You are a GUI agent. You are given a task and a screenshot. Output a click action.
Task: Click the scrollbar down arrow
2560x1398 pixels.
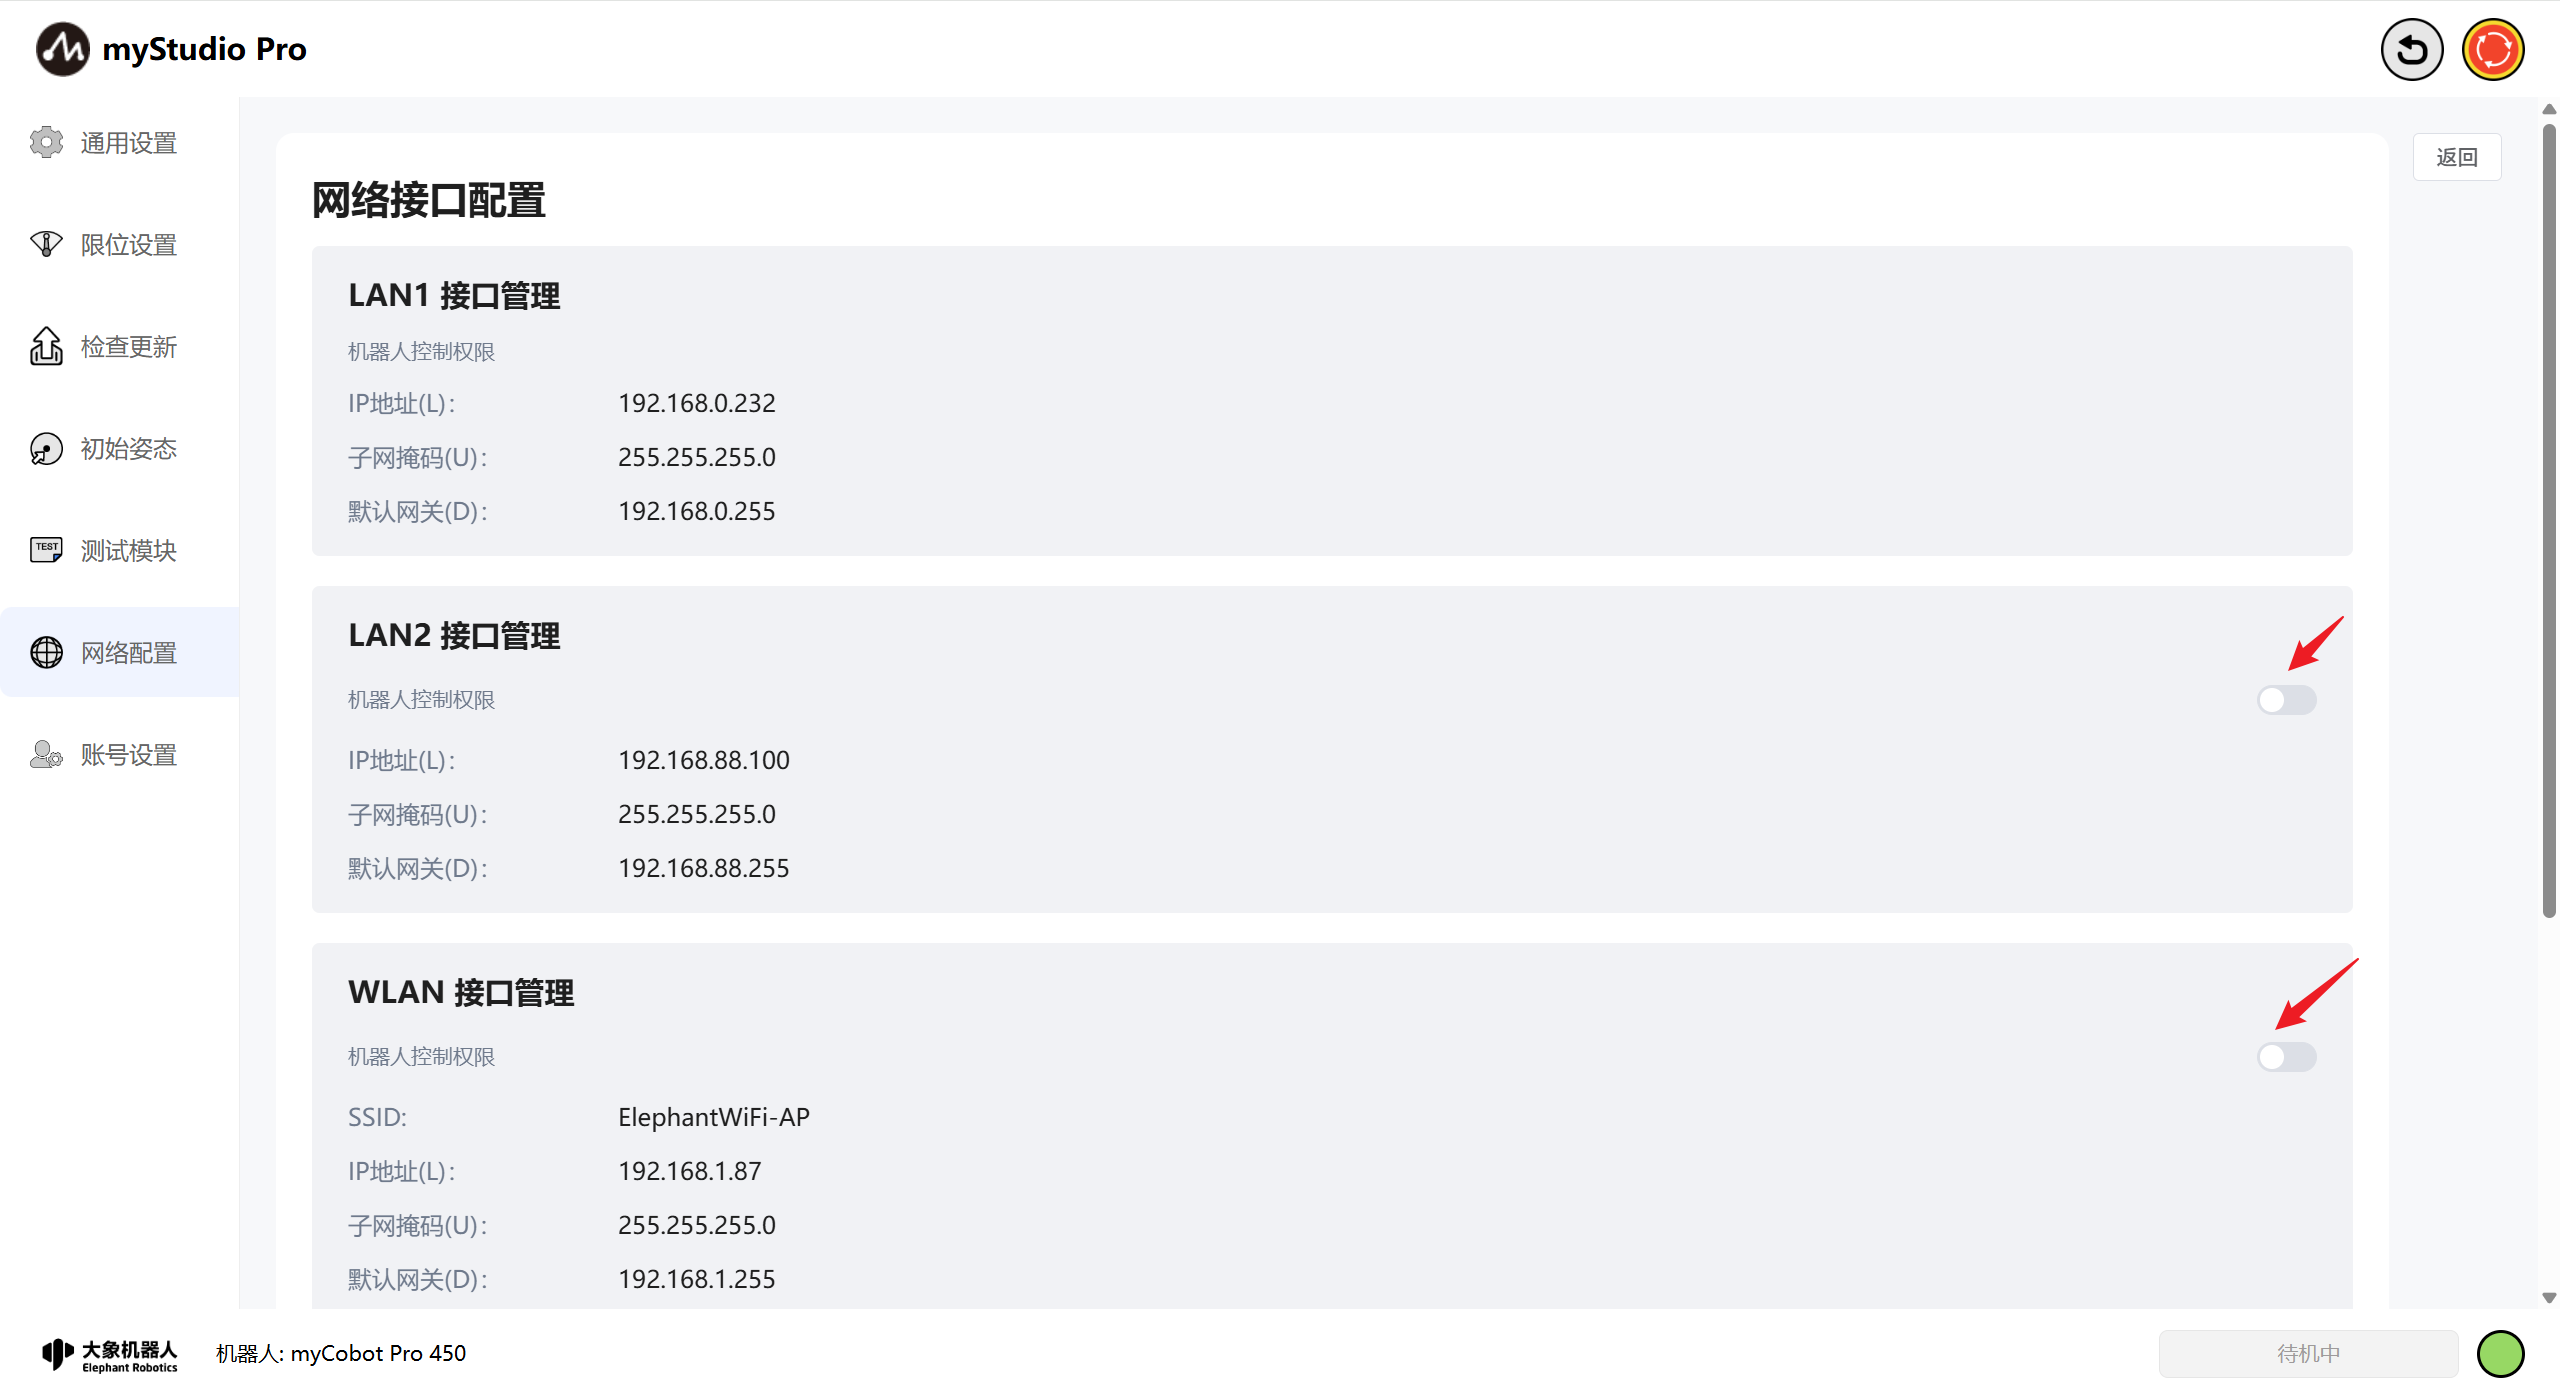coord(2549,1298)
